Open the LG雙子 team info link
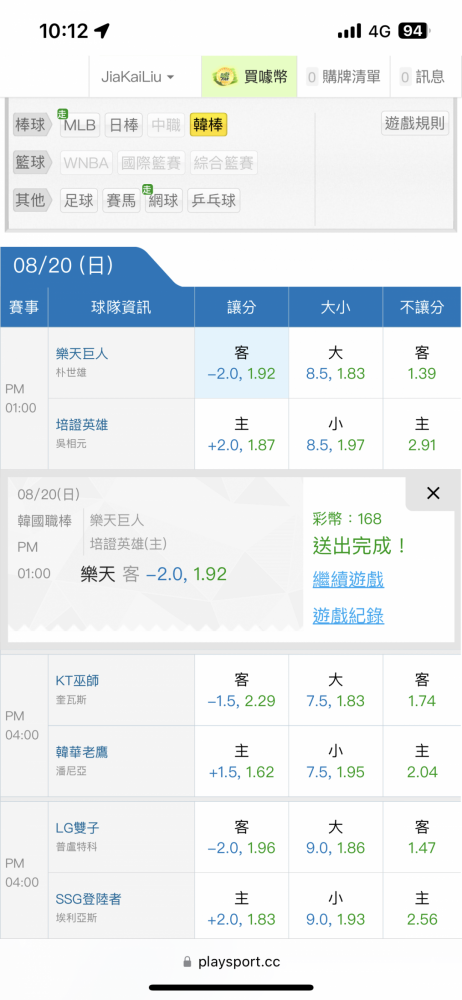 click(x=77, y=828)
